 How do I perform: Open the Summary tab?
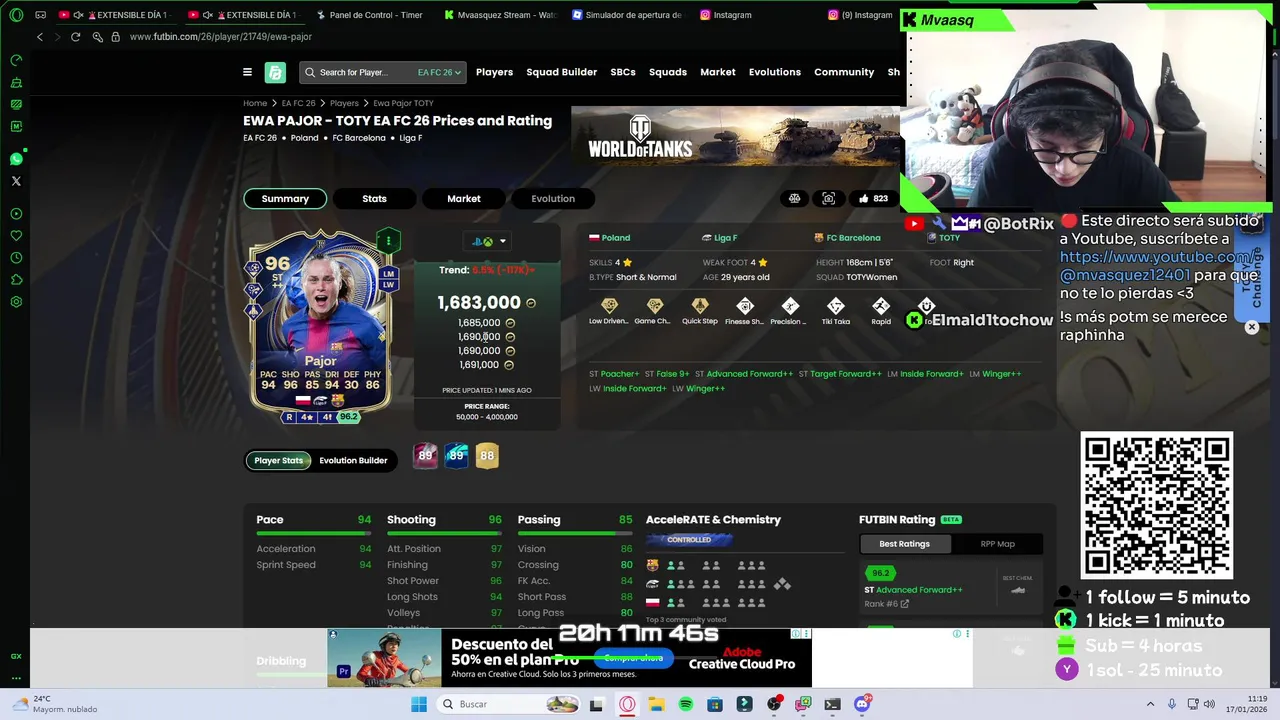[285, 198]
